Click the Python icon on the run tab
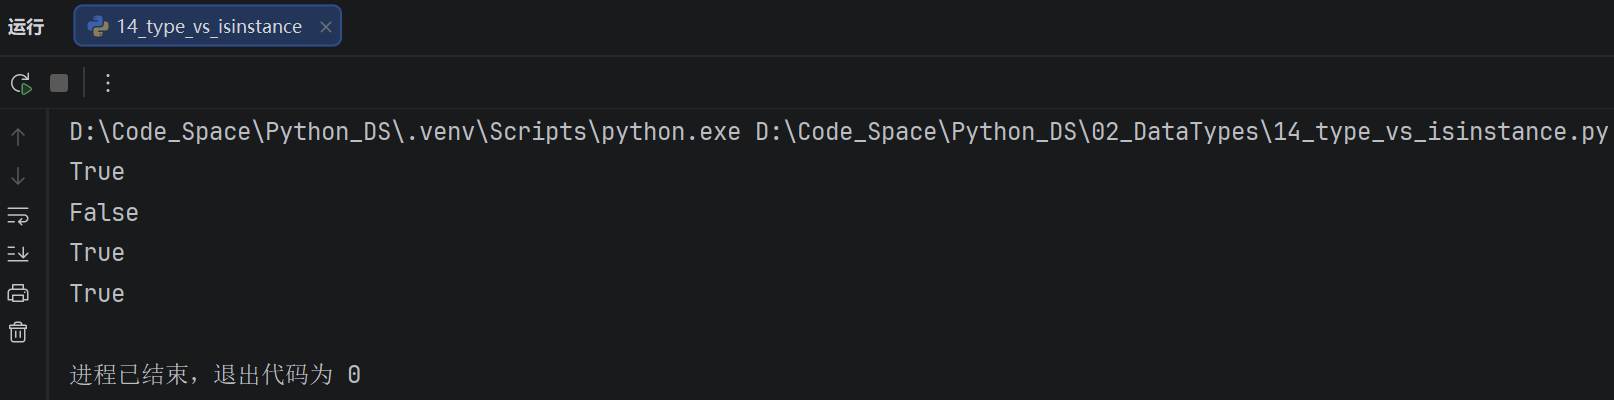The image size is (1614, 400). tap(98, 27)
